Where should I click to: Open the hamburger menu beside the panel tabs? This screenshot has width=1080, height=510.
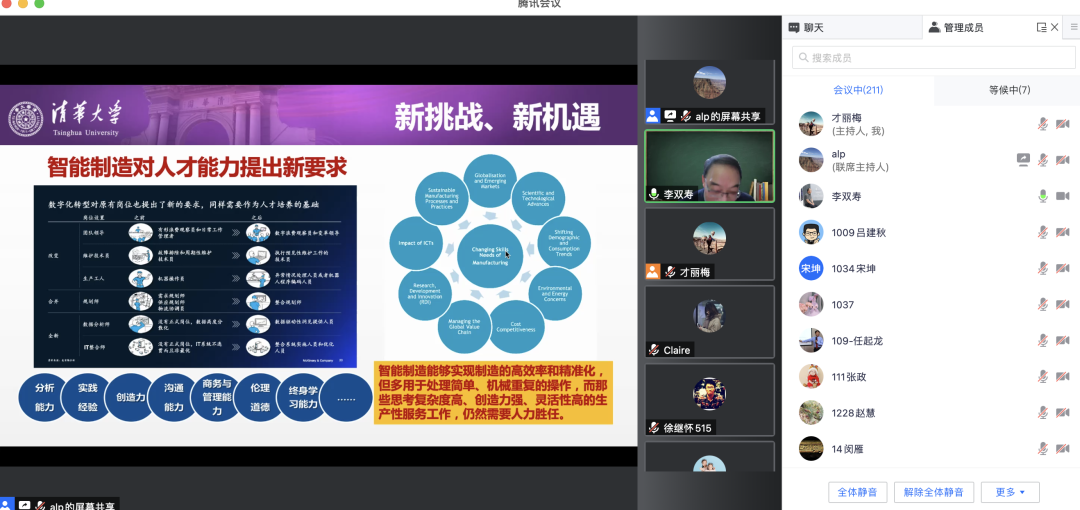(x=1074, y=28)
